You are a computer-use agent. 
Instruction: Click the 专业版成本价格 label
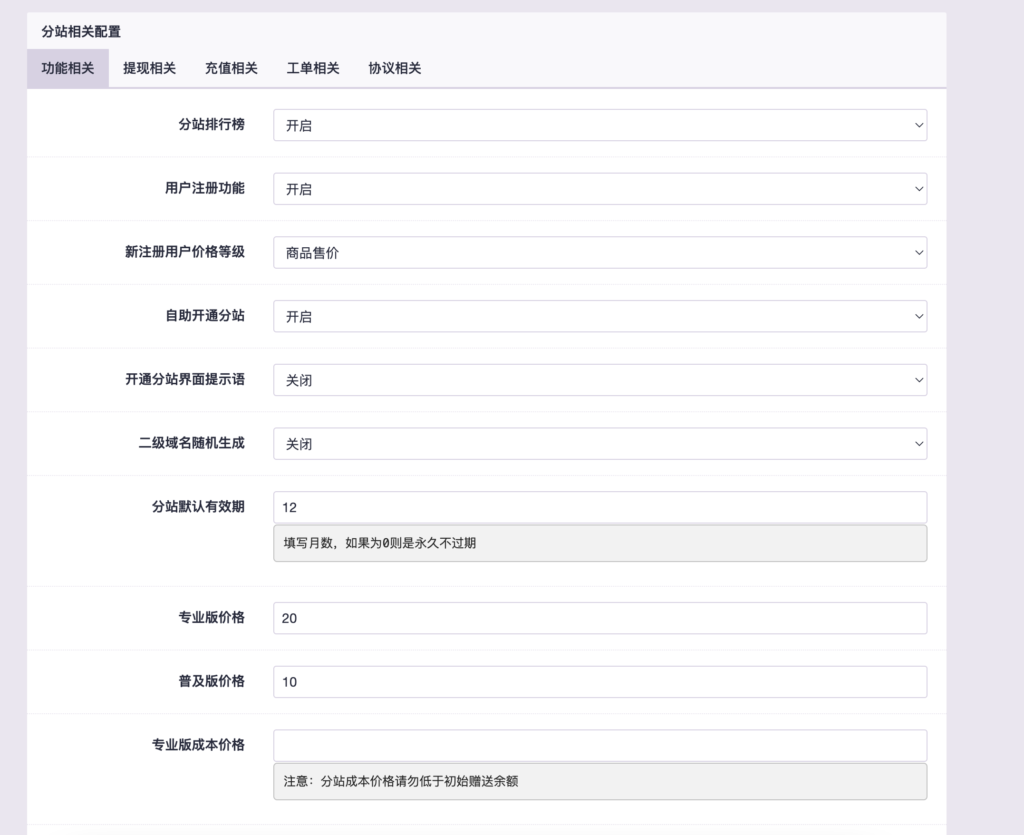(198, 745)
